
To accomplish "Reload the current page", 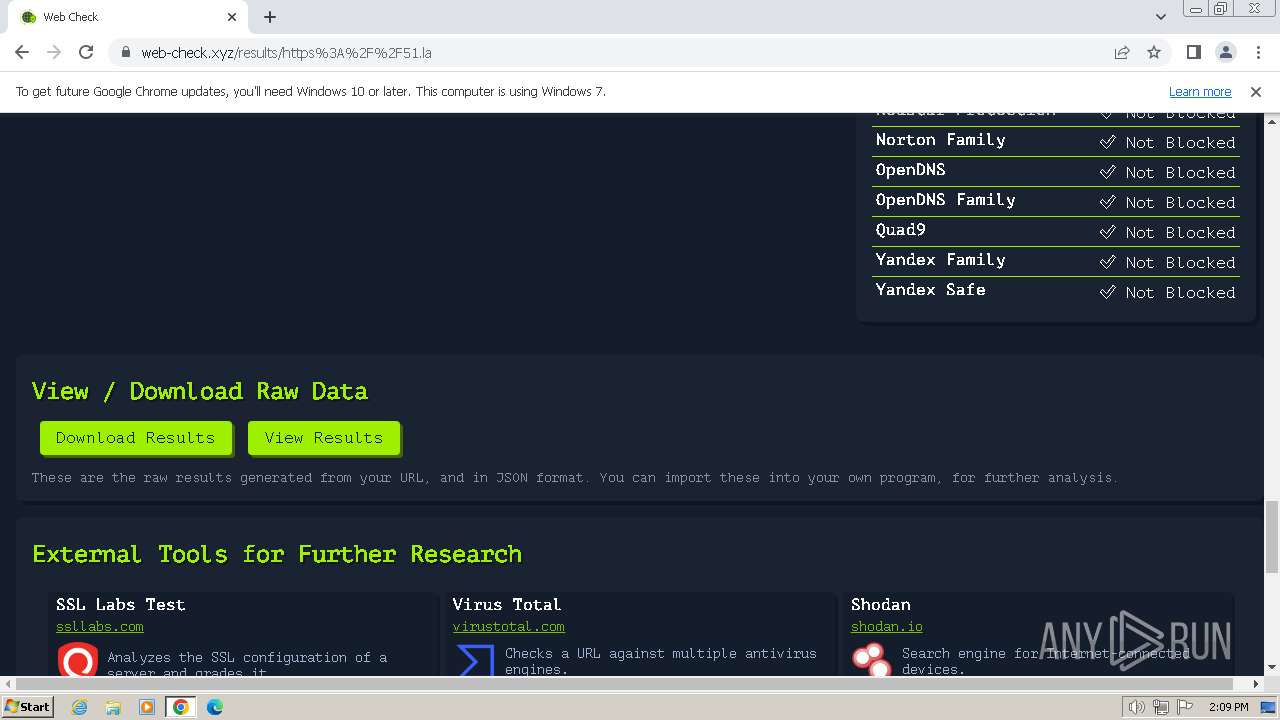I will [x=86, y=52].
